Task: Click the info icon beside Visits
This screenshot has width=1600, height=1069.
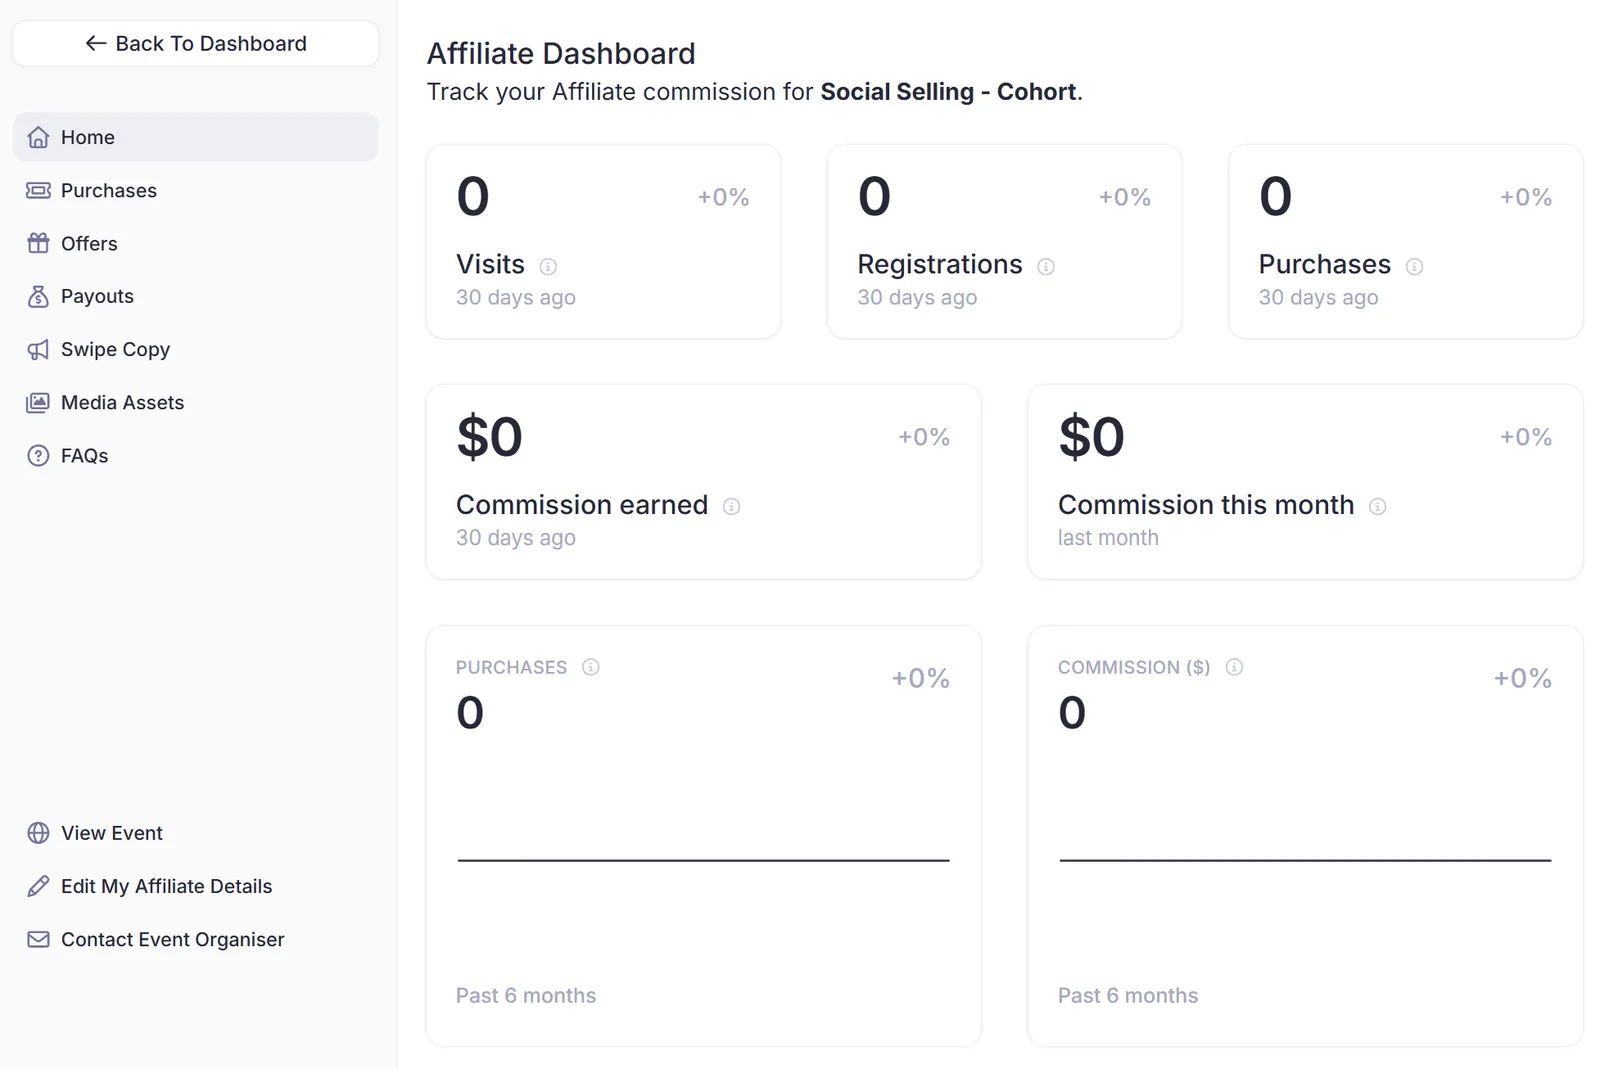Action: [x=548, y=266]
